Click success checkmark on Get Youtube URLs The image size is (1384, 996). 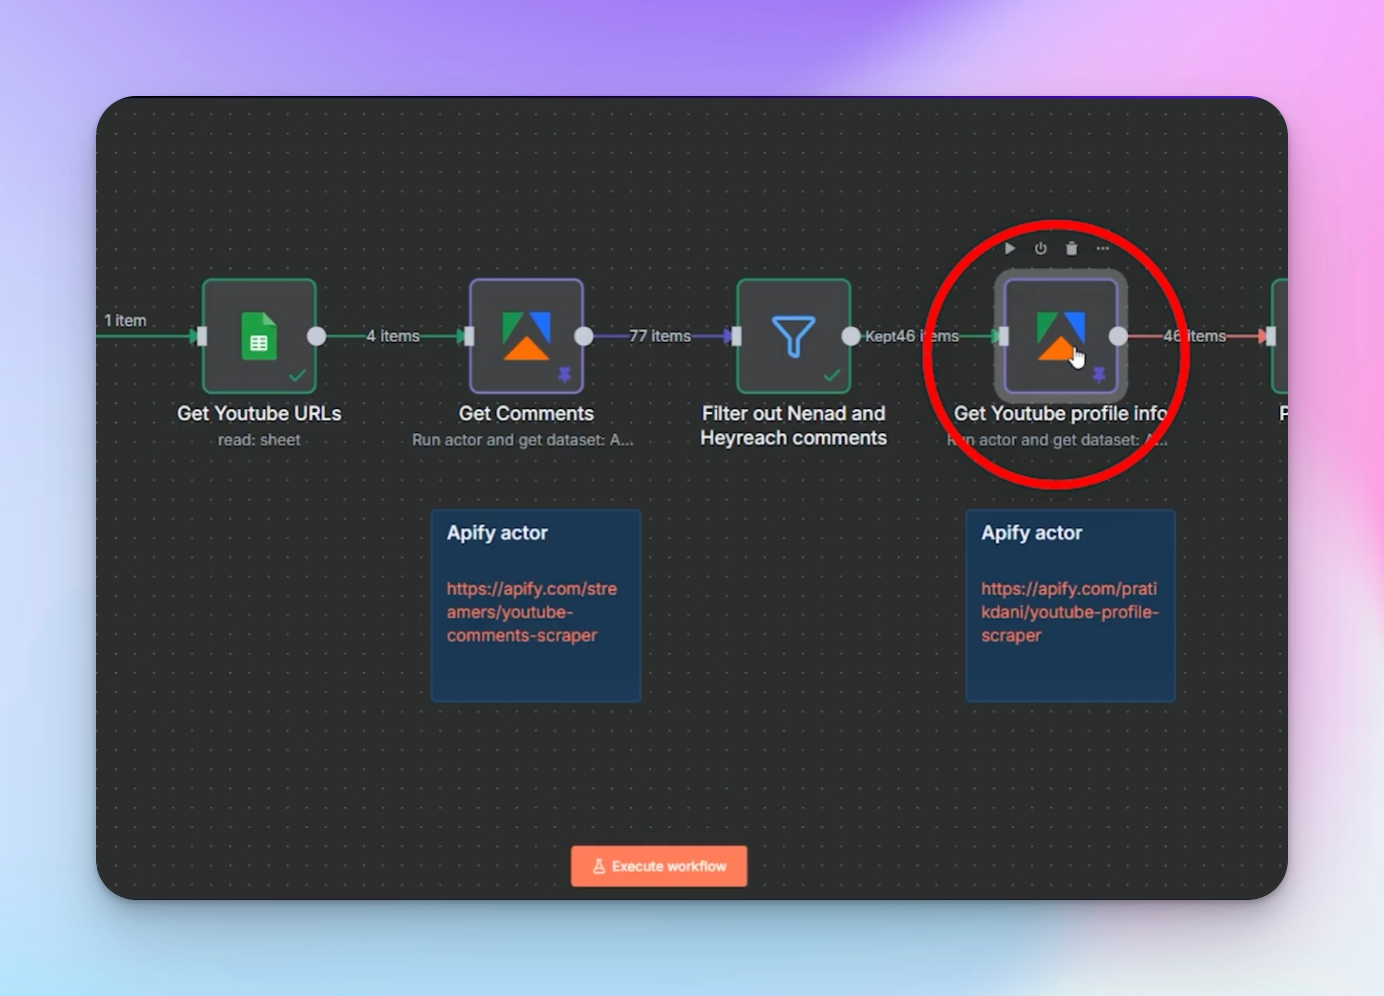pos(297,376)
